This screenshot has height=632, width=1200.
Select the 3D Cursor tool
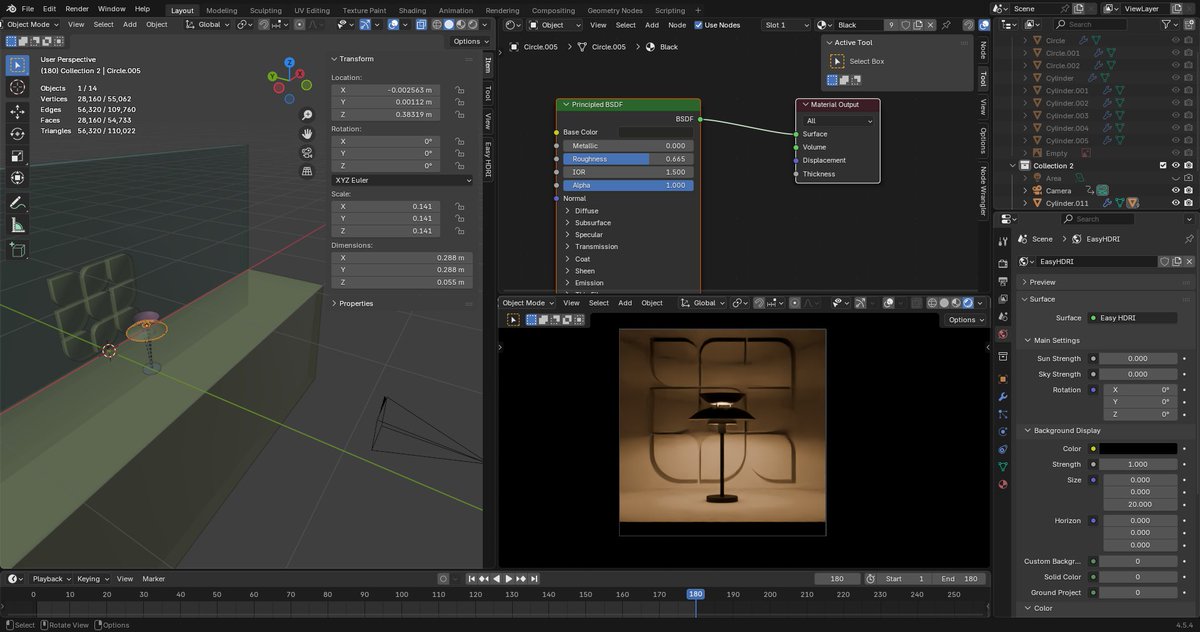tap(17, 87)
